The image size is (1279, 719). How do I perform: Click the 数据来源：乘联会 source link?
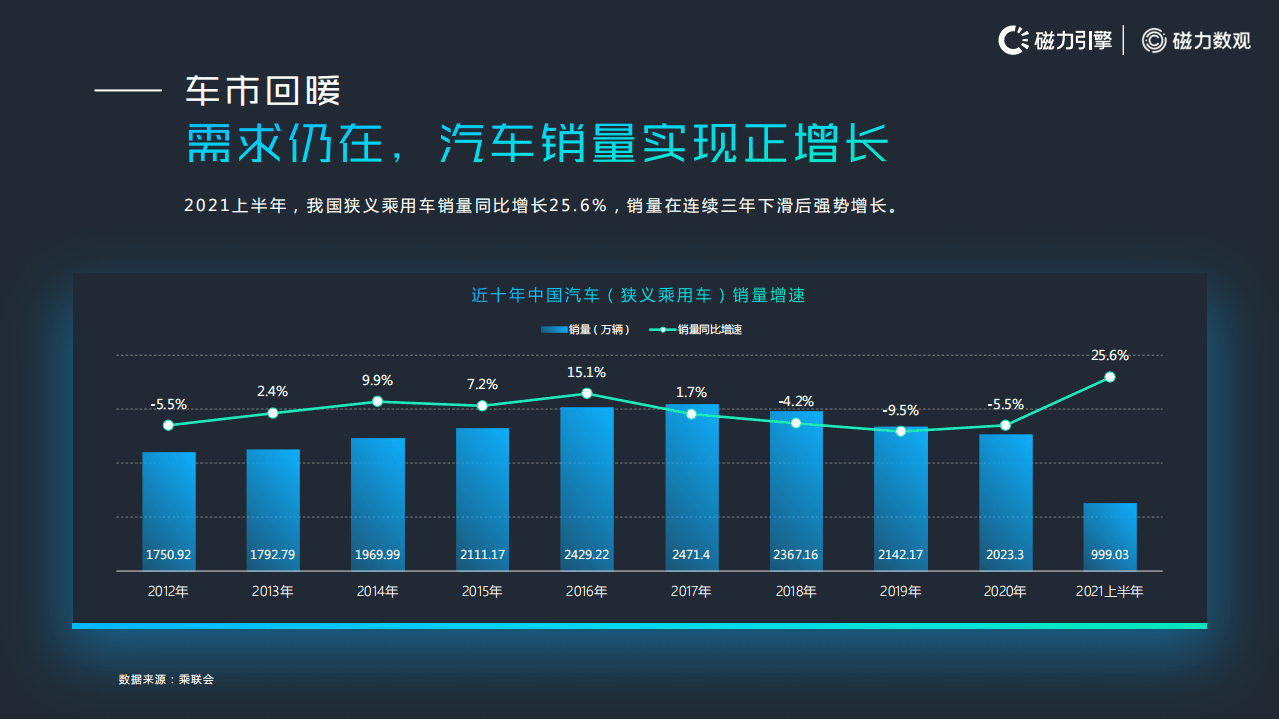click(167, 678)
